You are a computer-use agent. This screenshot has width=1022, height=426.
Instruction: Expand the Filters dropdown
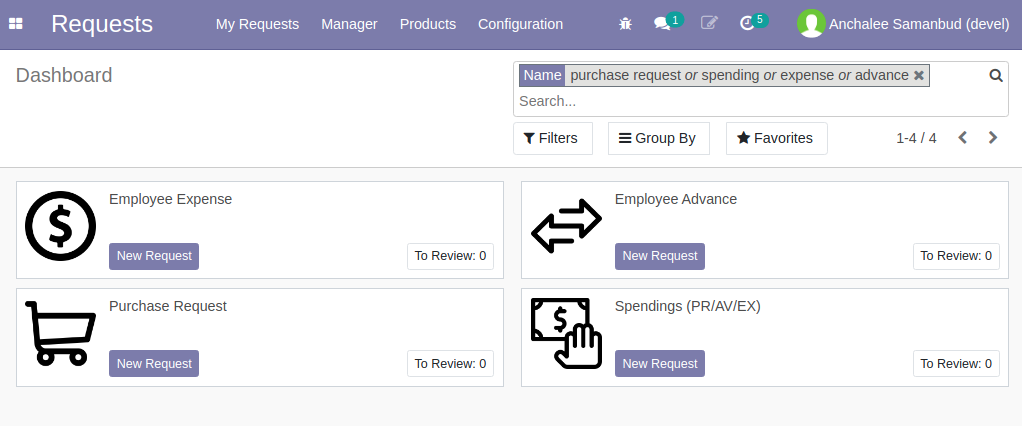point(552,138)
